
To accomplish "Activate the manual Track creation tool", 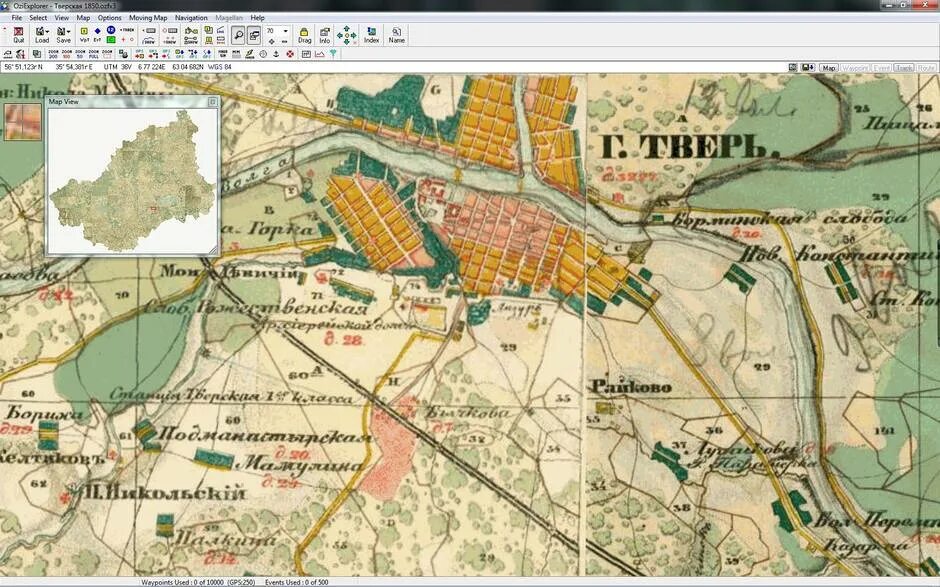I will coord(126,30).
